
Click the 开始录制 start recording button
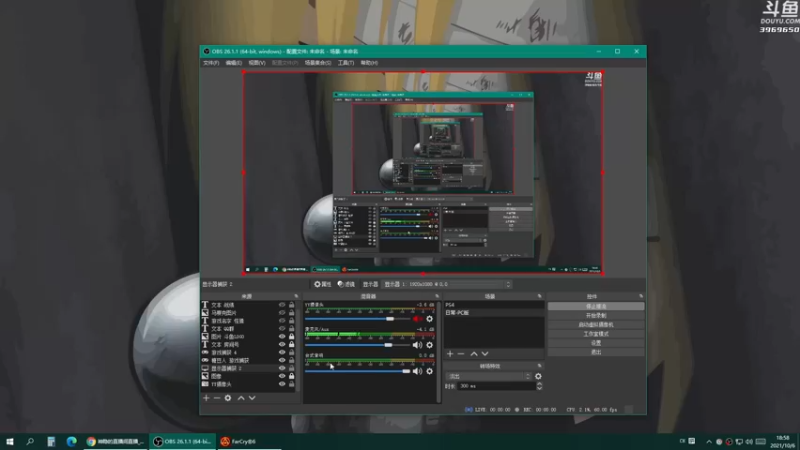pos(596,316)
